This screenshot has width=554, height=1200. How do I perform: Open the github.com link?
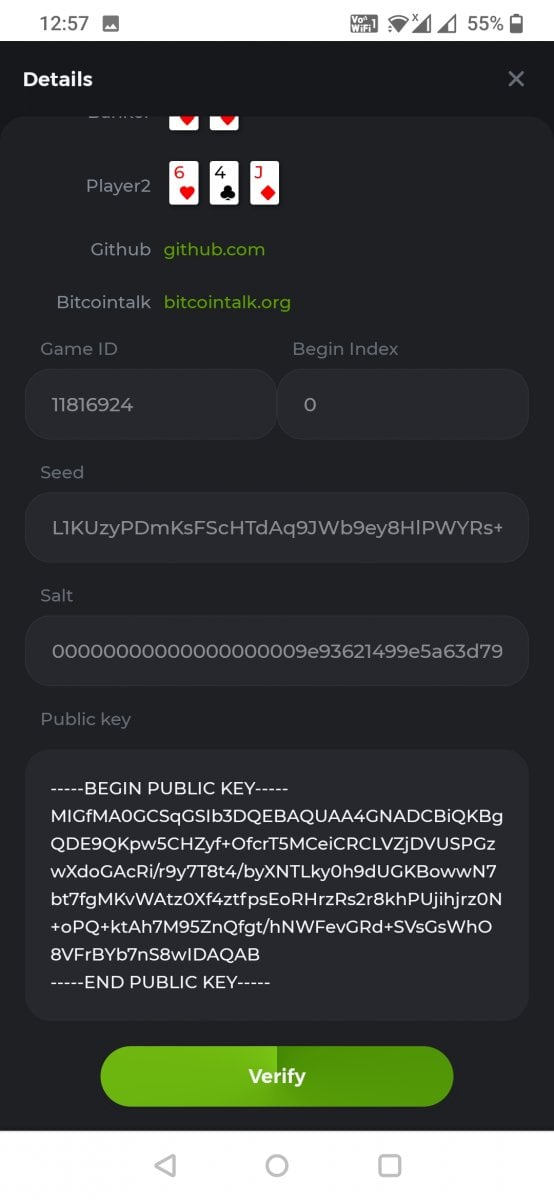coord(215,250)
